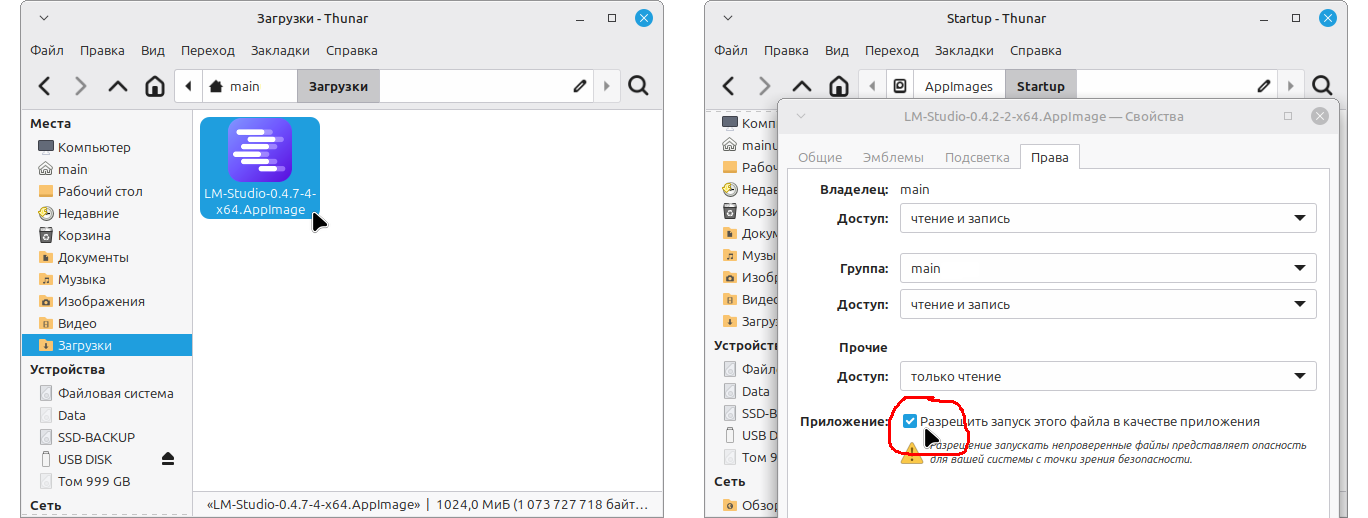The image size is (1368, 518).
Task: Click Startup path button
Action: click(1041, 86)
